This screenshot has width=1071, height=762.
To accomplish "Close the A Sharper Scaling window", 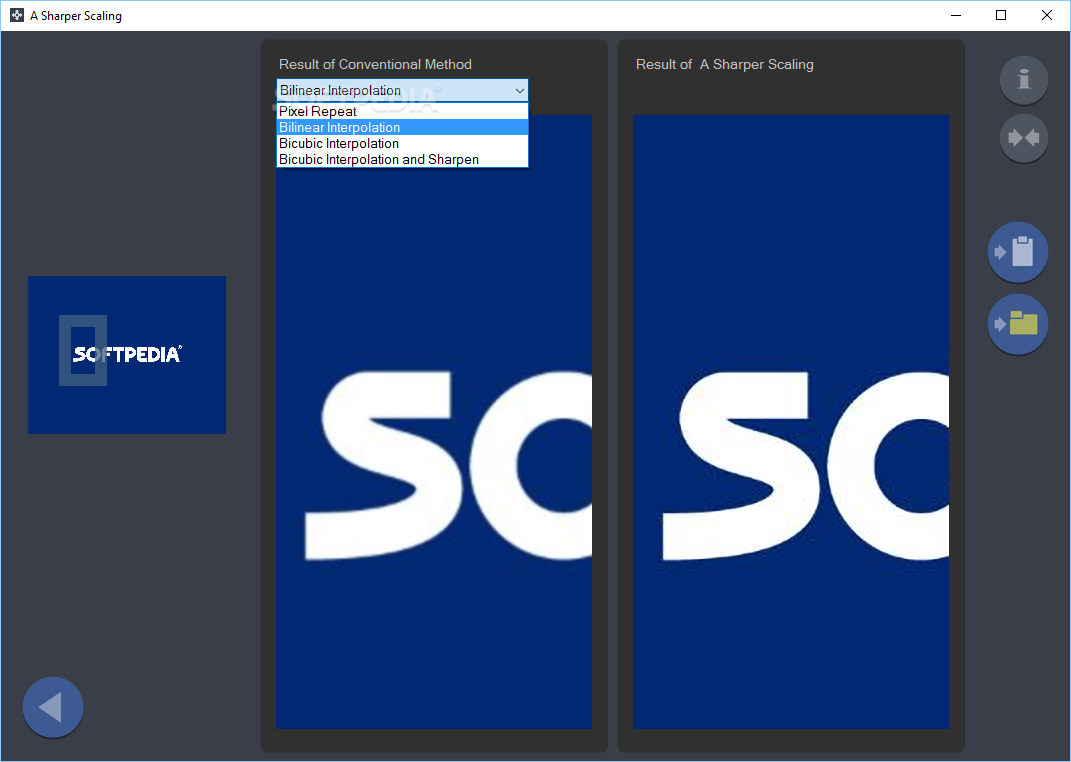I will tap(1046, 15).
